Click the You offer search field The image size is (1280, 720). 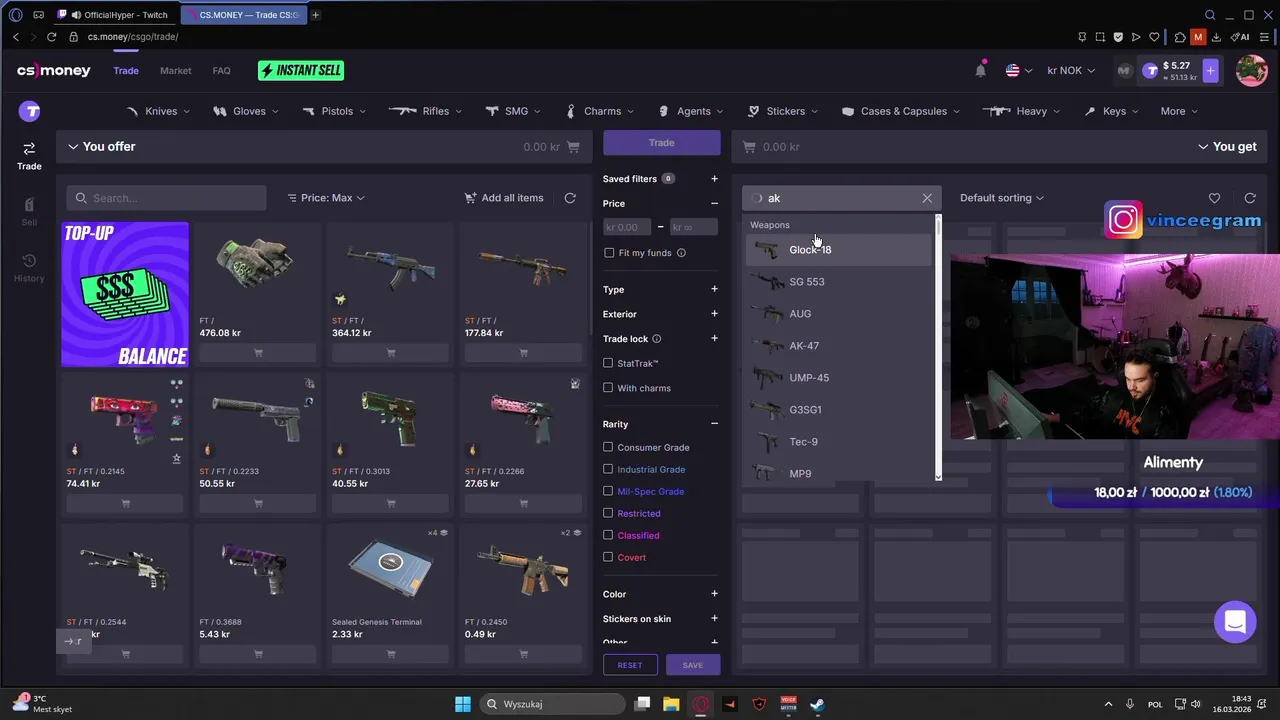tap(167, 198)
